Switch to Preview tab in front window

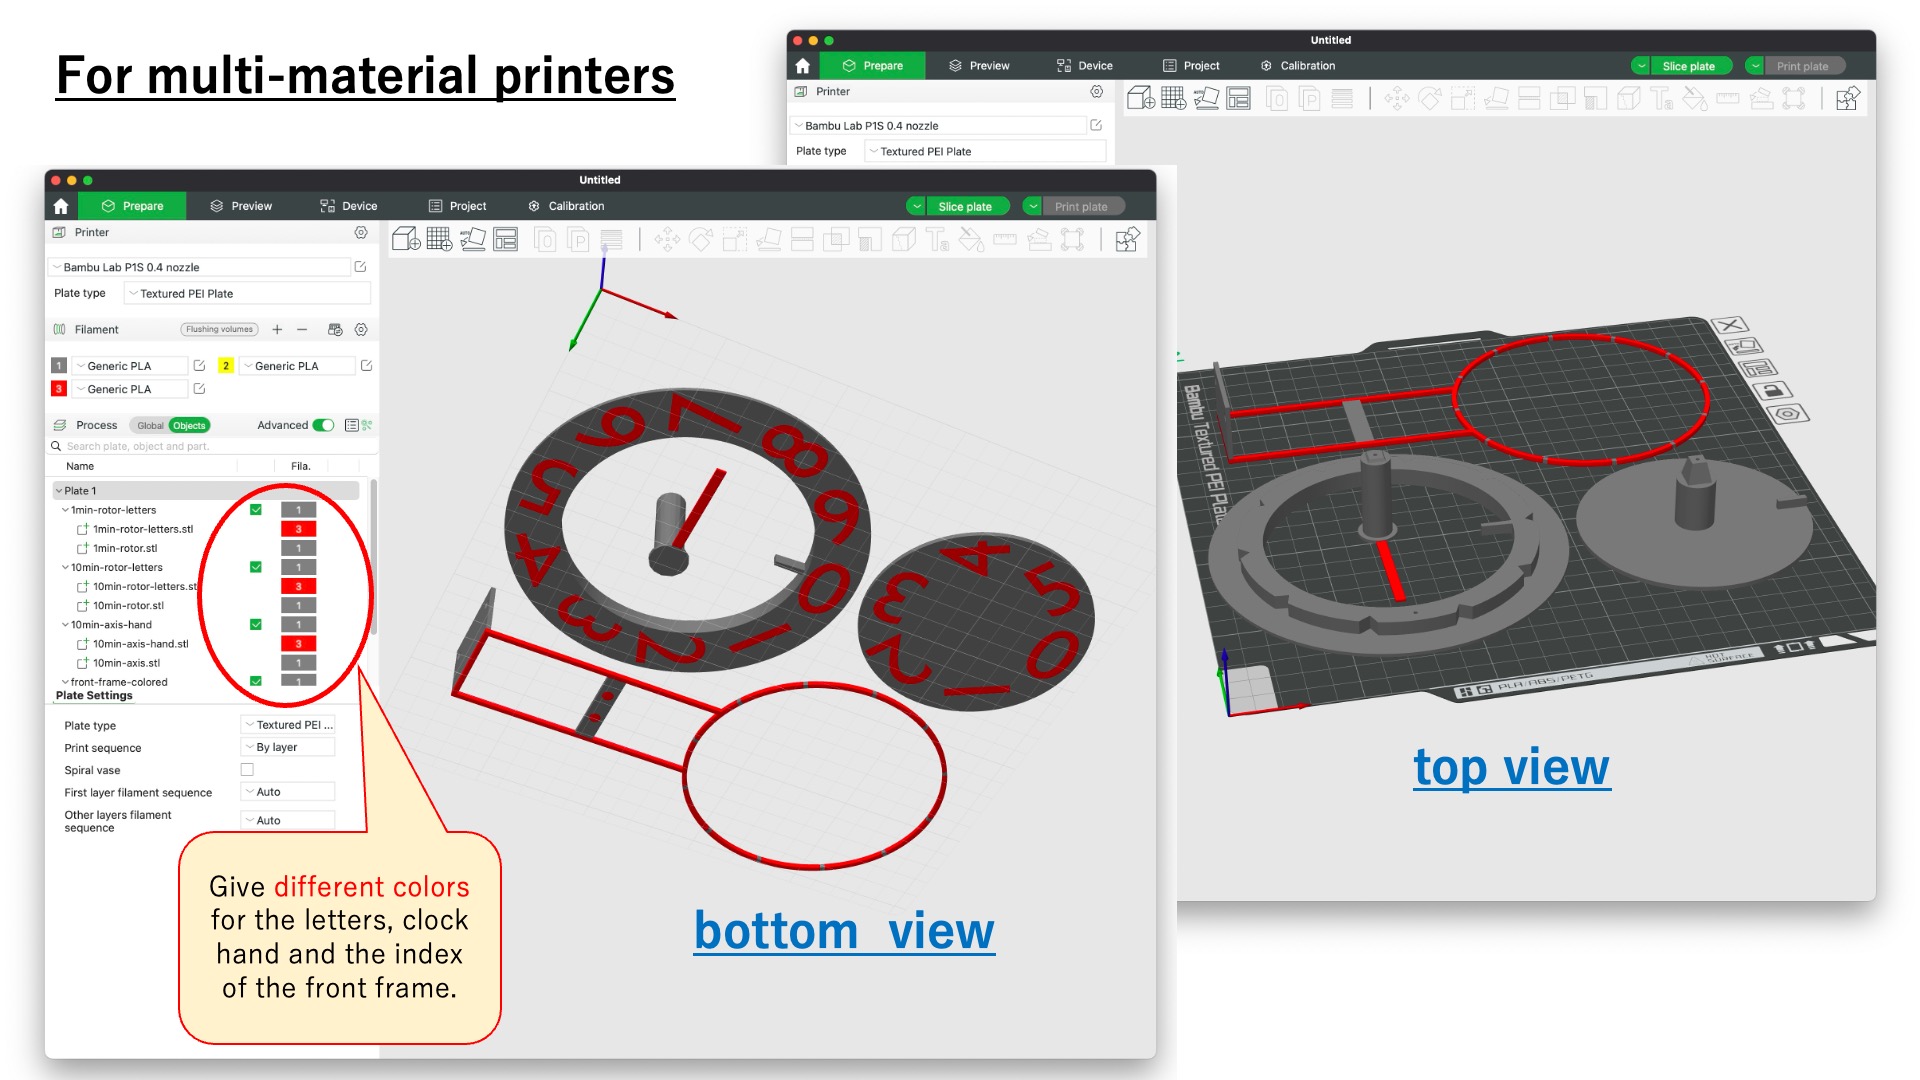241,207
